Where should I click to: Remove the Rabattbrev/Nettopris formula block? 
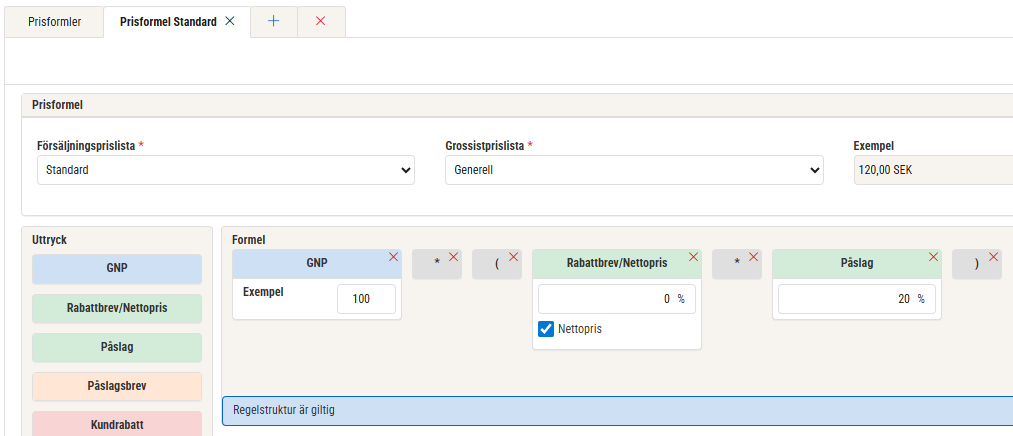(x=693, y=257)
